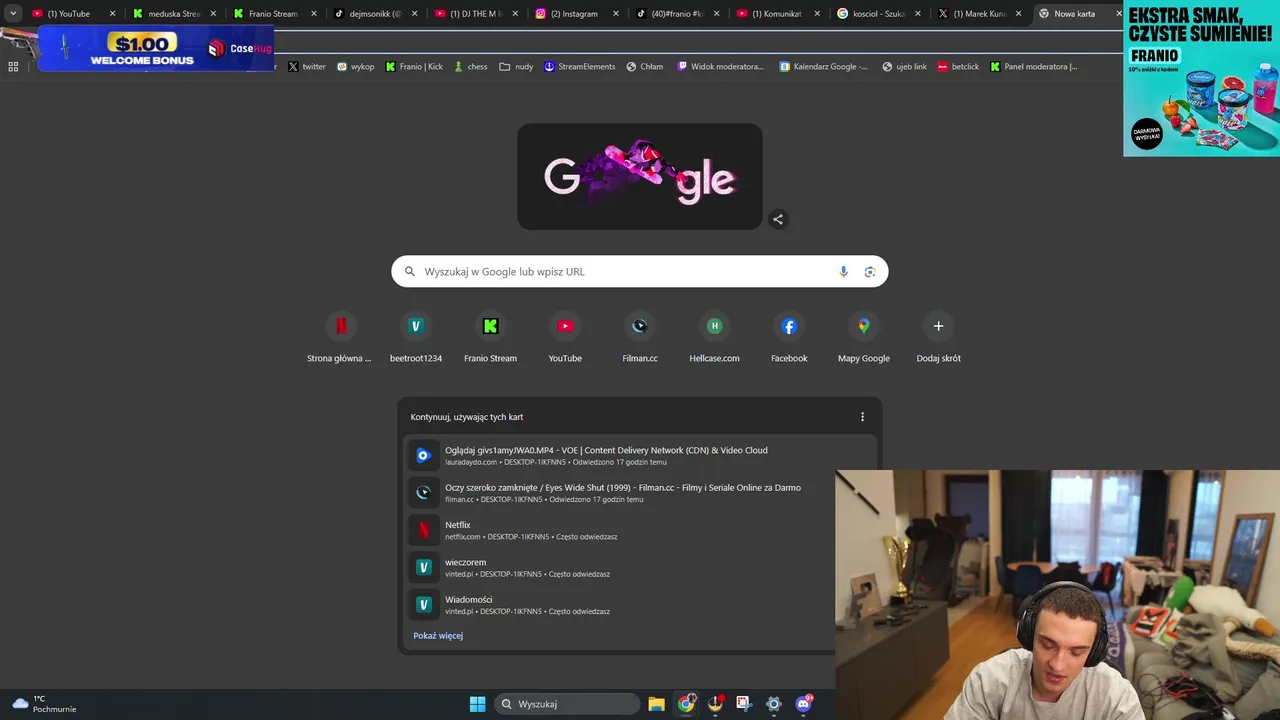Open the Vinted wieczorem entry
Viewport: 1280px width, 720px height.
coord(640,567)
